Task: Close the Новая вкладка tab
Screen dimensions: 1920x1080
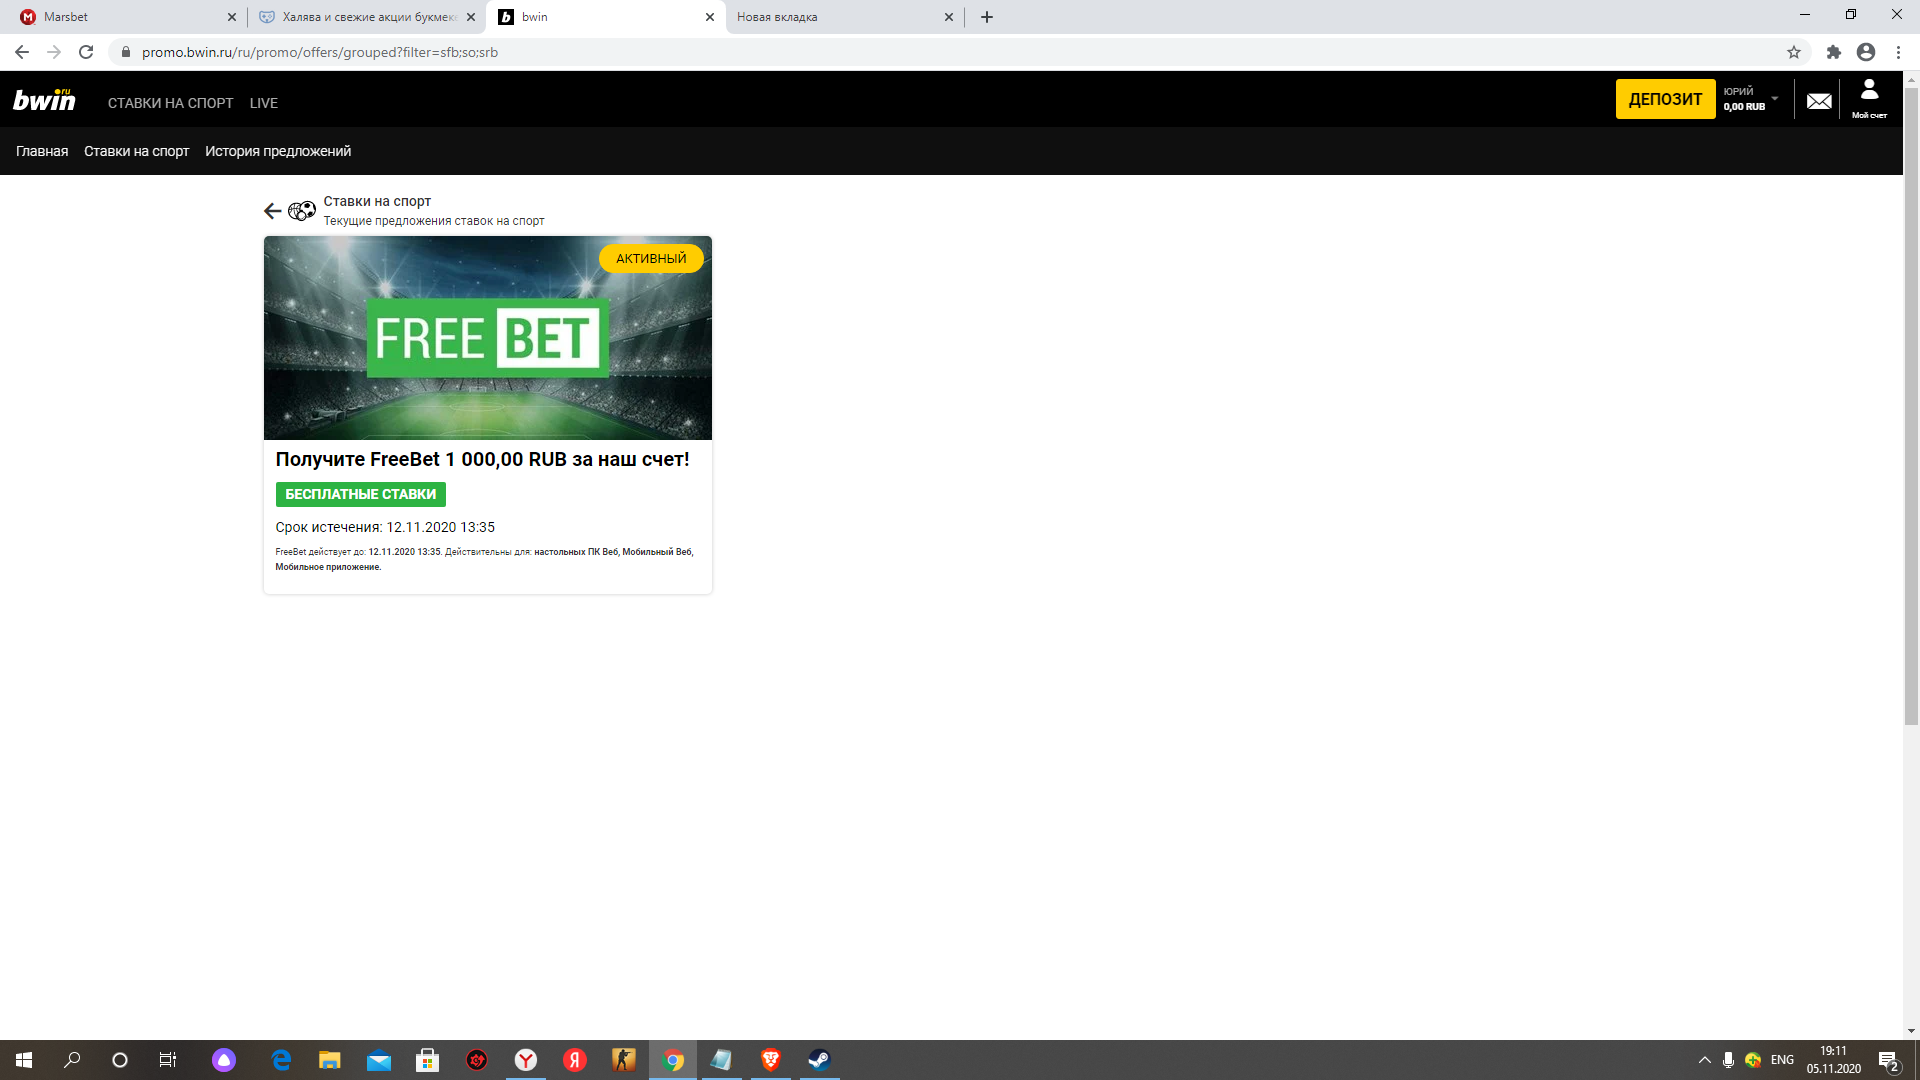Action: 949,17
